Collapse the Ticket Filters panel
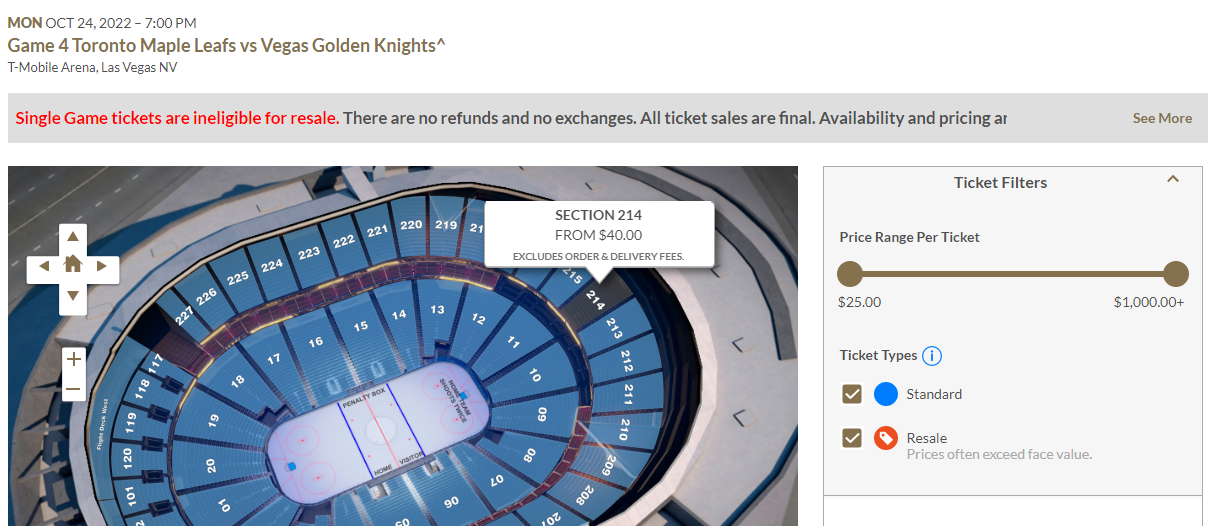This screenshot has width=1217, height=526. (x=1173, y=180)
